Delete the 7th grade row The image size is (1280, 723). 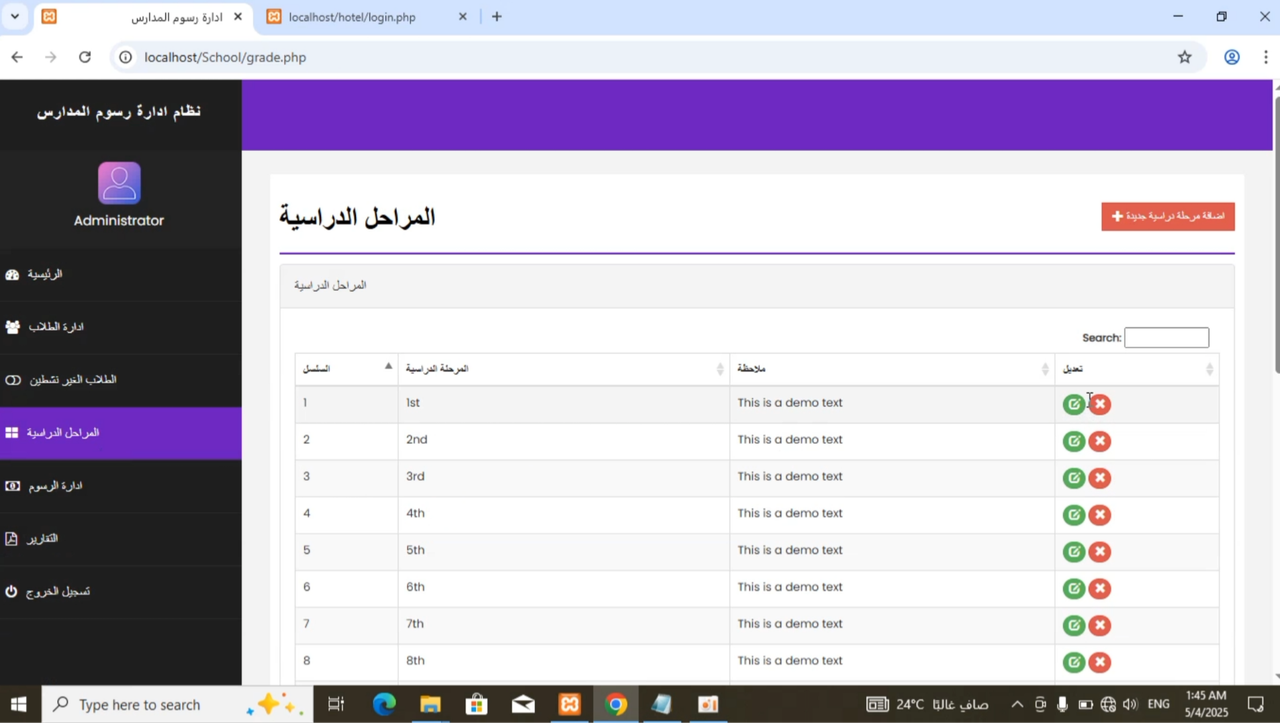pos(1100,626)
